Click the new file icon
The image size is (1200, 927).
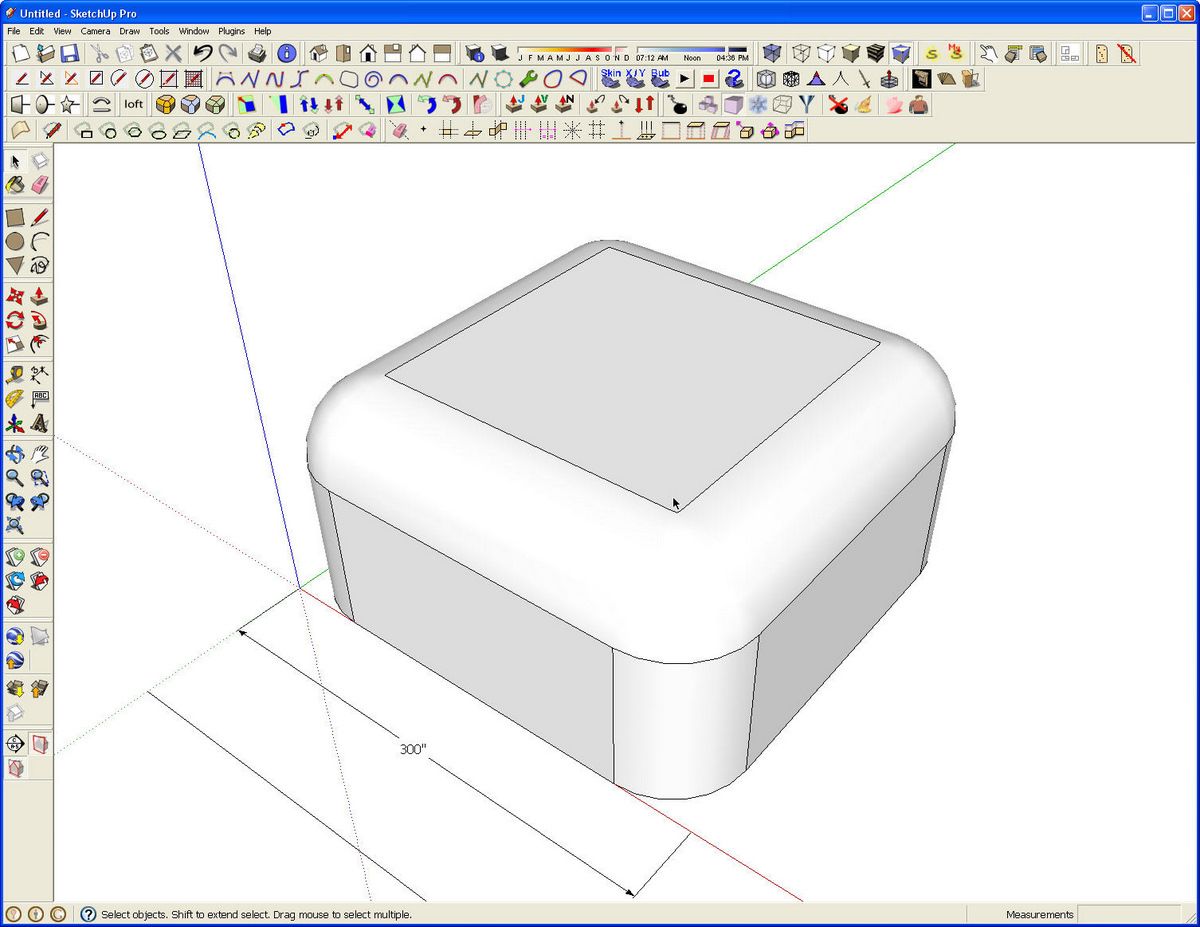click(x=20, y=53)
